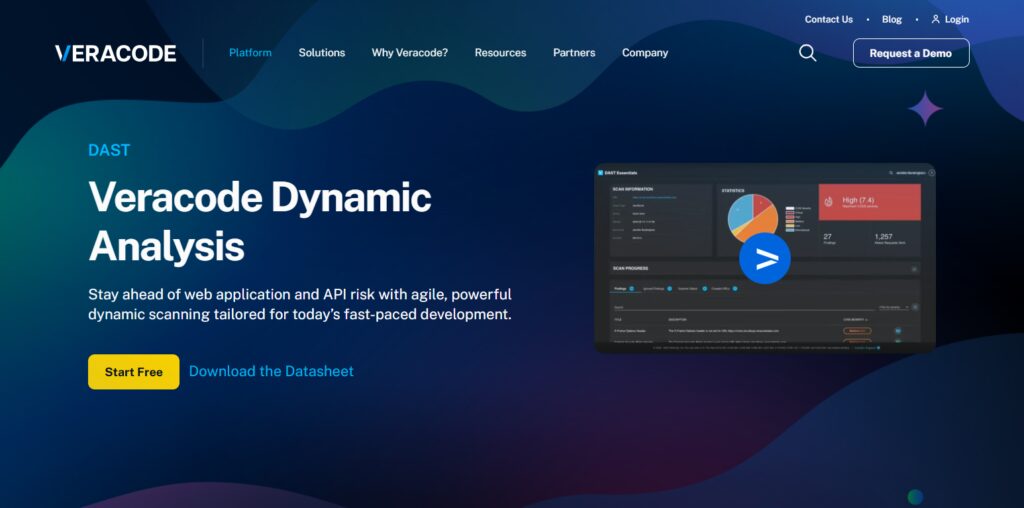Image resolution: width=1024 pixels, height=508 pixels.
Task: Click the DAST label text
Action: coord(109,150)
